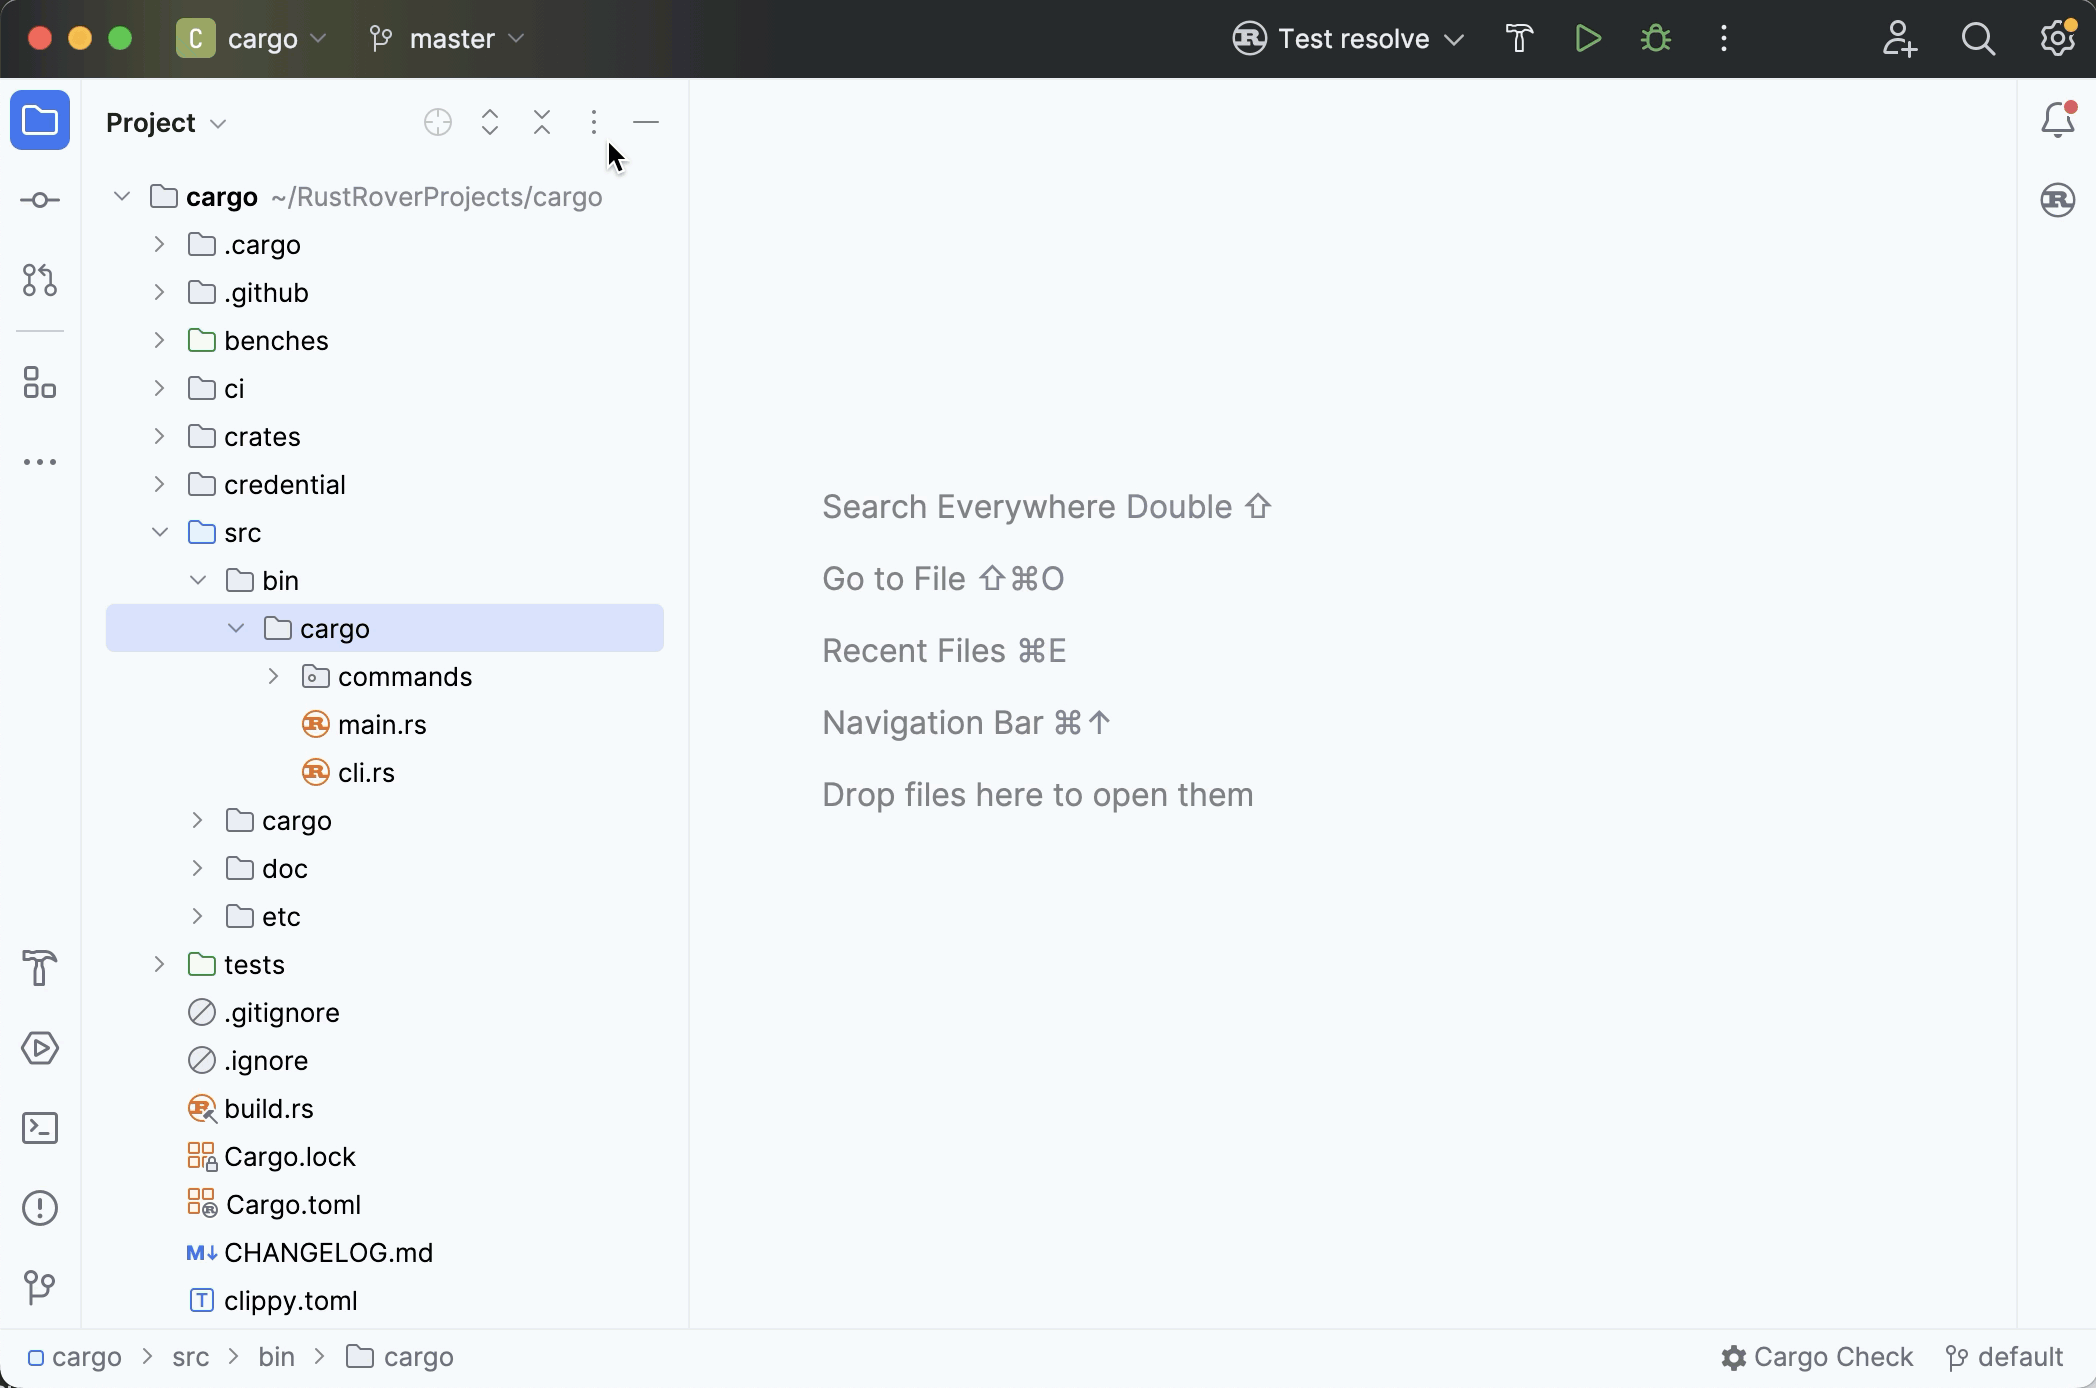Open the Commit tool window

(x=40, y=200)
